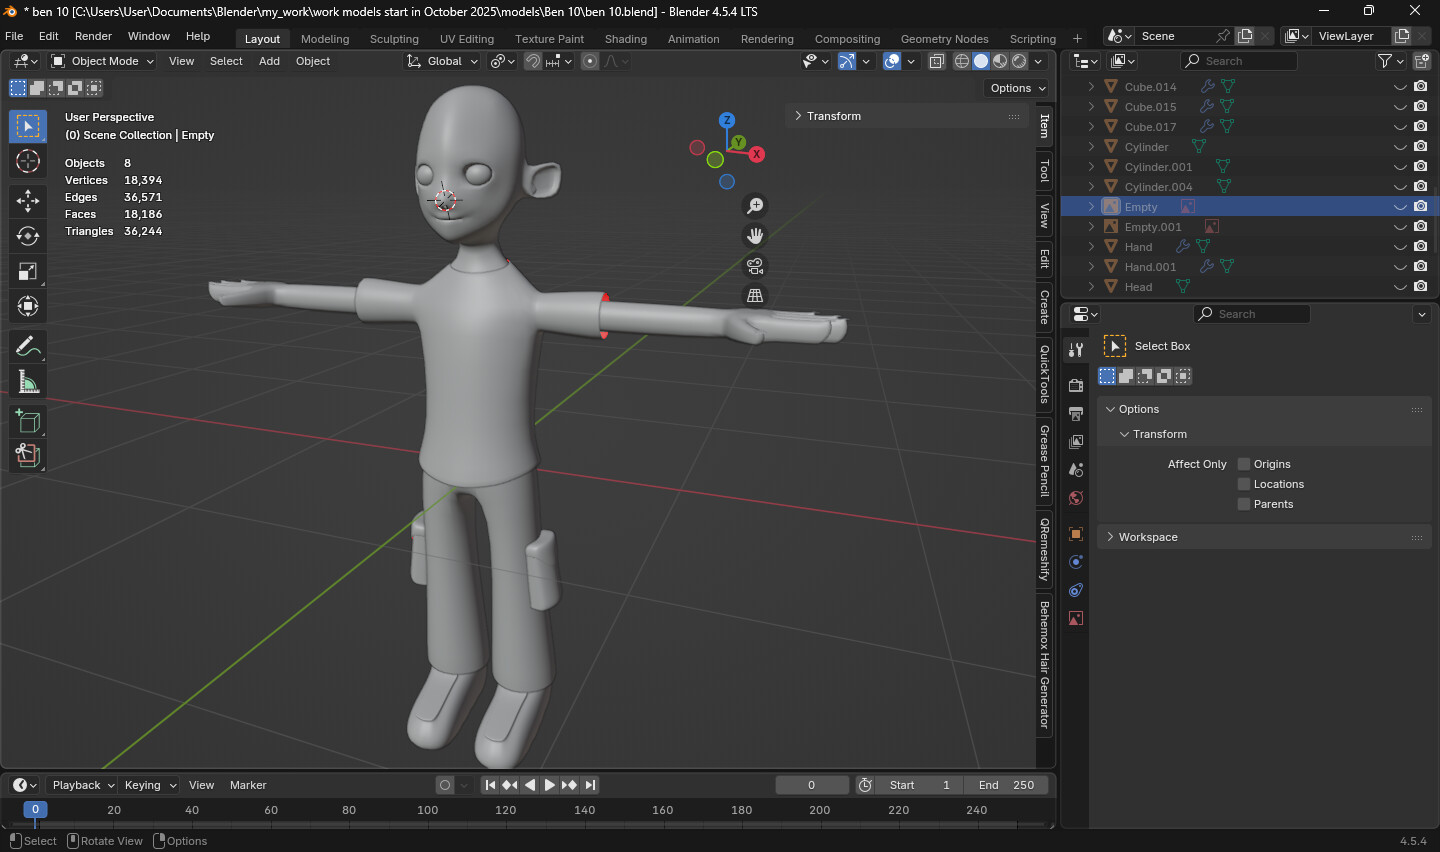Open the timeline Marker menu
Viewport: 1440px width, 852px height.
click(x=248, y=785)
